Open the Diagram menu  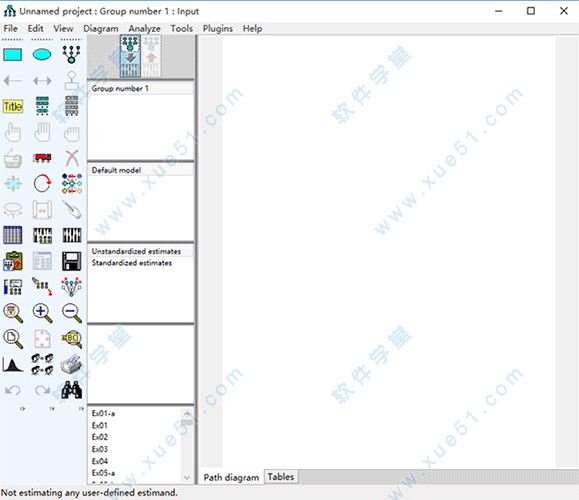(101, 28)
